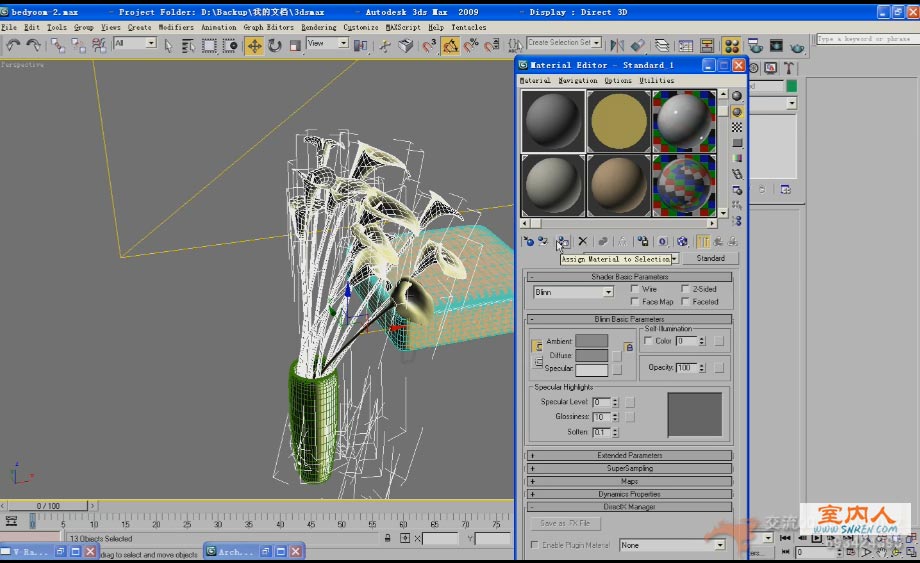Expand the Extended Parameters rollout

(x=630, y=455)
